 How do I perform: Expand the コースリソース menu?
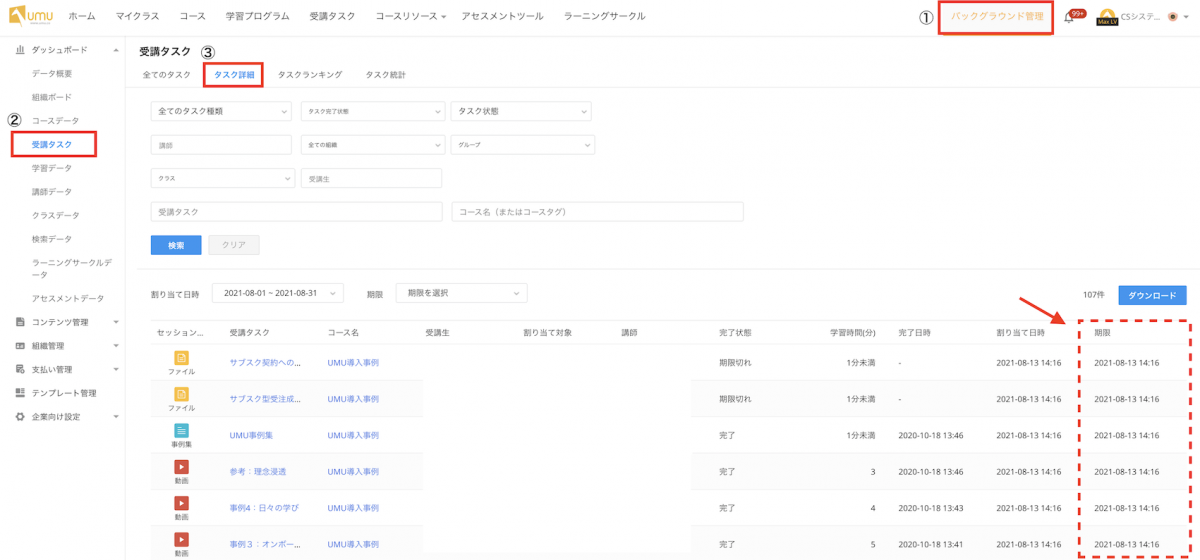pos(411,17)
